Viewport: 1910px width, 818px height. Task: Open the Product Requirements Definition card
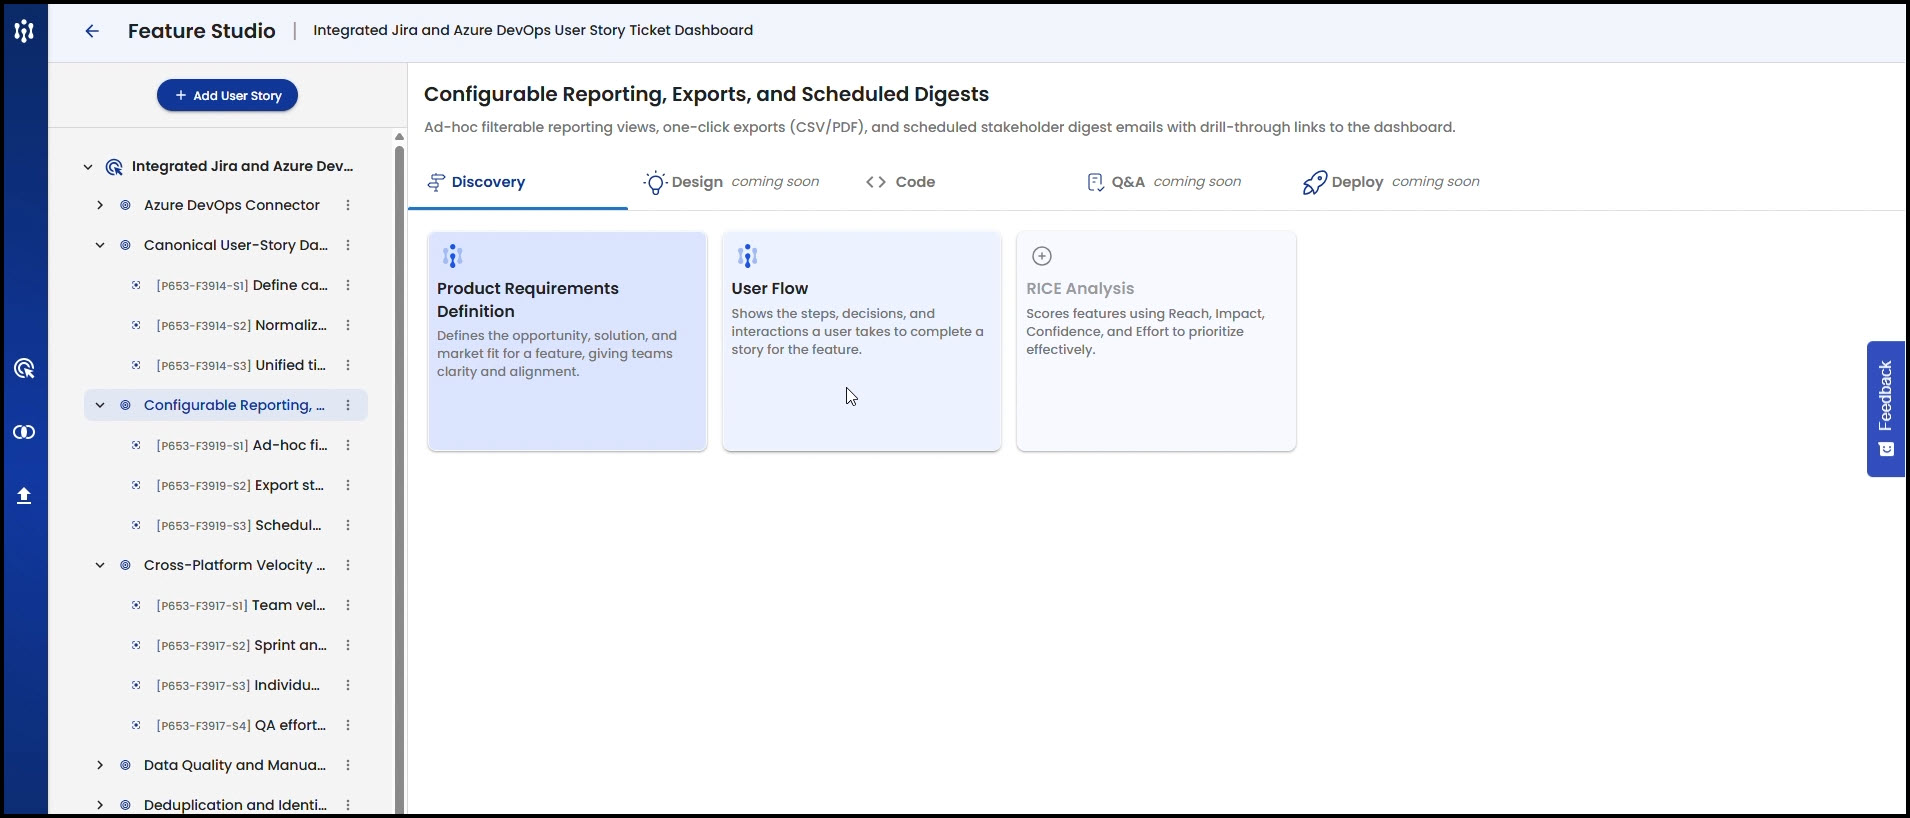(567, 341)
